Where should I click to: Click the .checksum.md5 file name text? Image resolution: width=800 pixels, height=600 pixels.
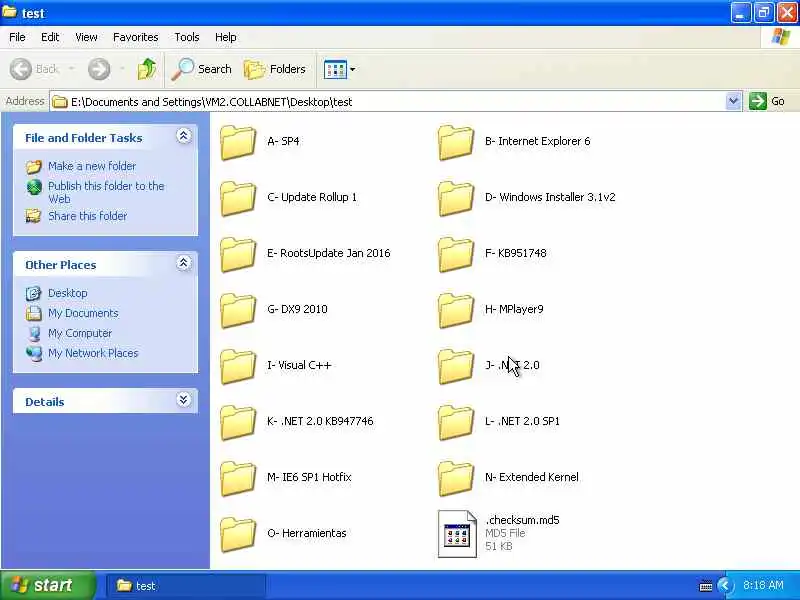tap(522, 520)
